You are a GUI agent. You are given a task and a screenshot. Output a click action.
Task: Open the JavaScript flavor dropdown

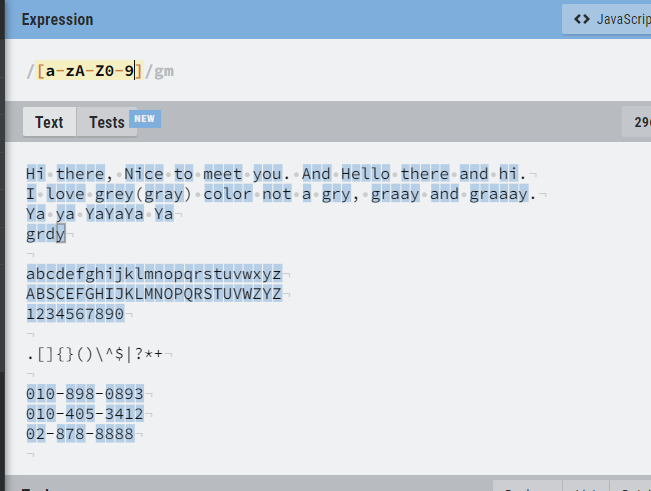click(607, 20)
